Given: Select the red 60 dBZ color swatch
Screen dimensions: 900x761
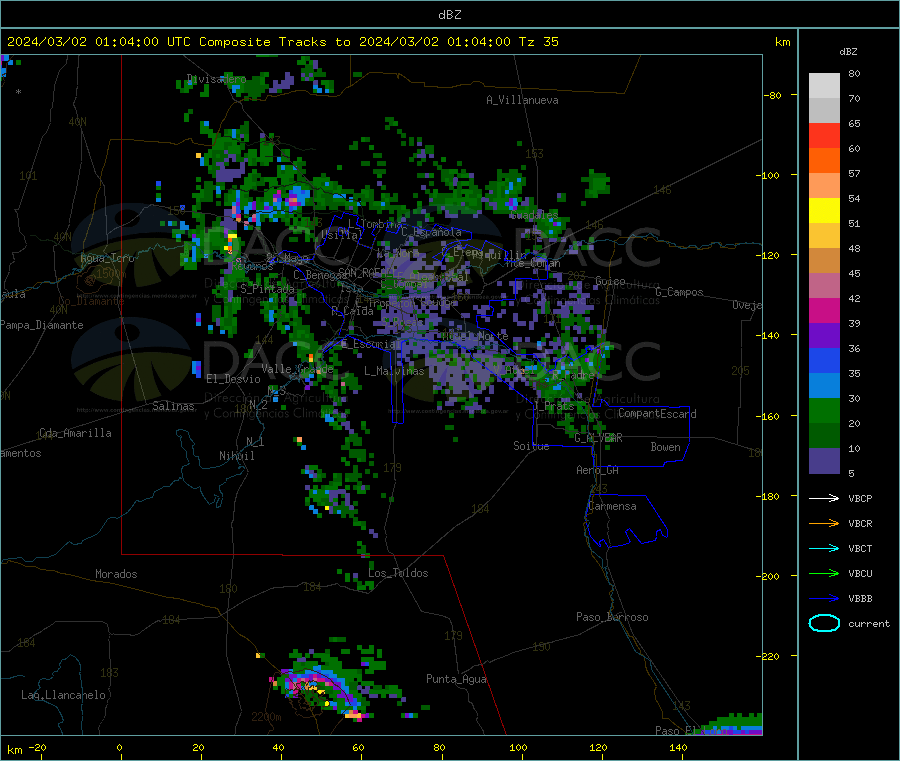Looking at the screenshot, I should [824, 135].
